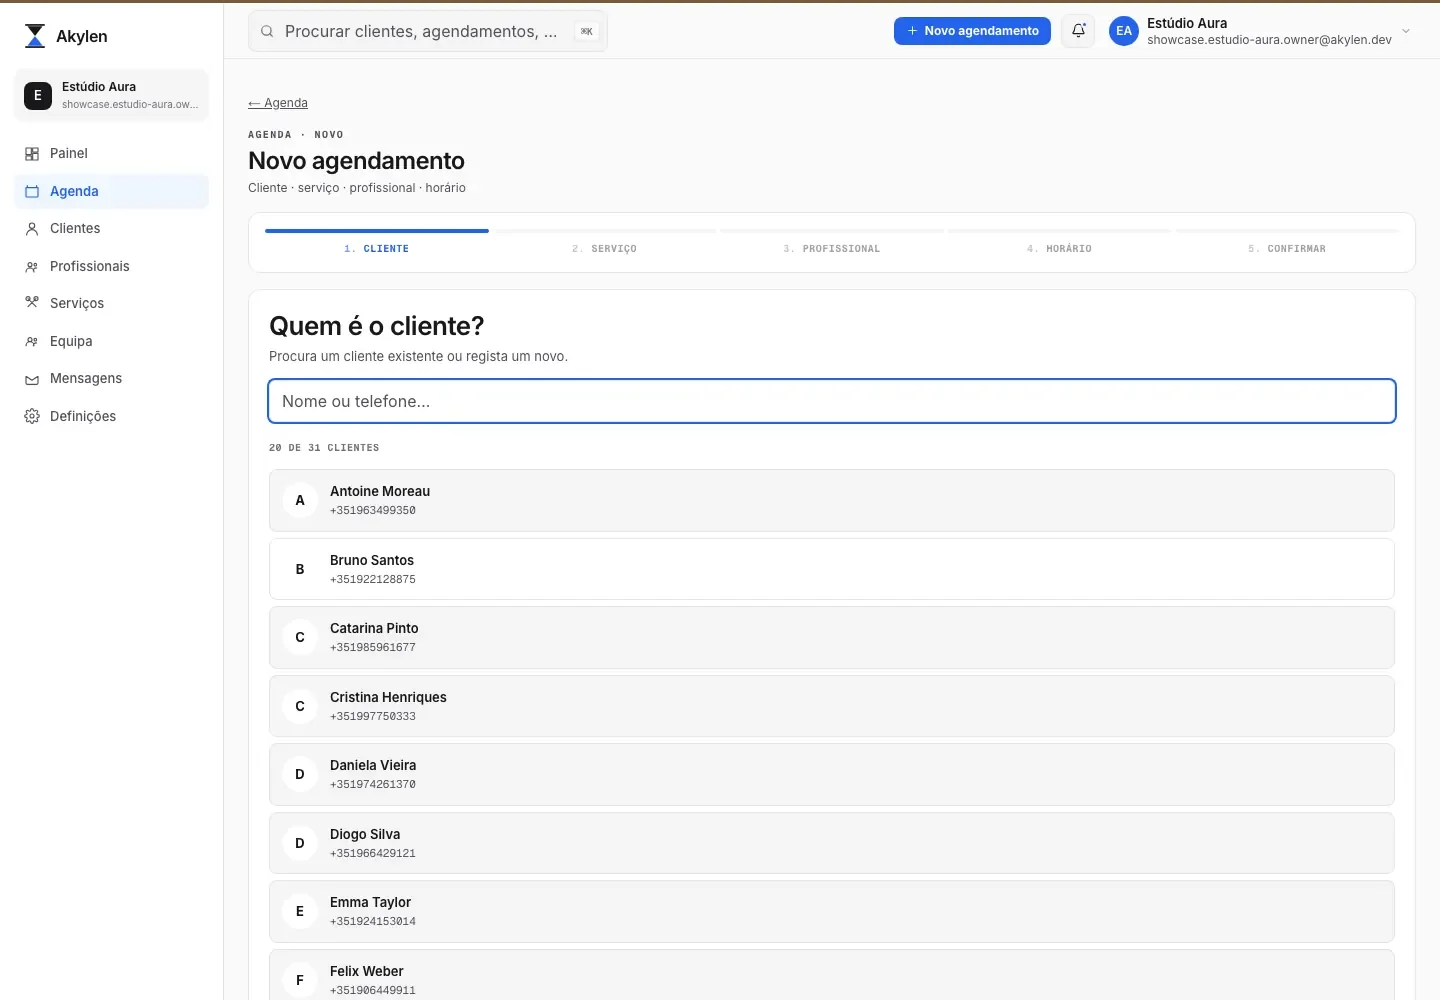
Task: Select the Agenda sidebar item
Action: [x=112, y=192]
